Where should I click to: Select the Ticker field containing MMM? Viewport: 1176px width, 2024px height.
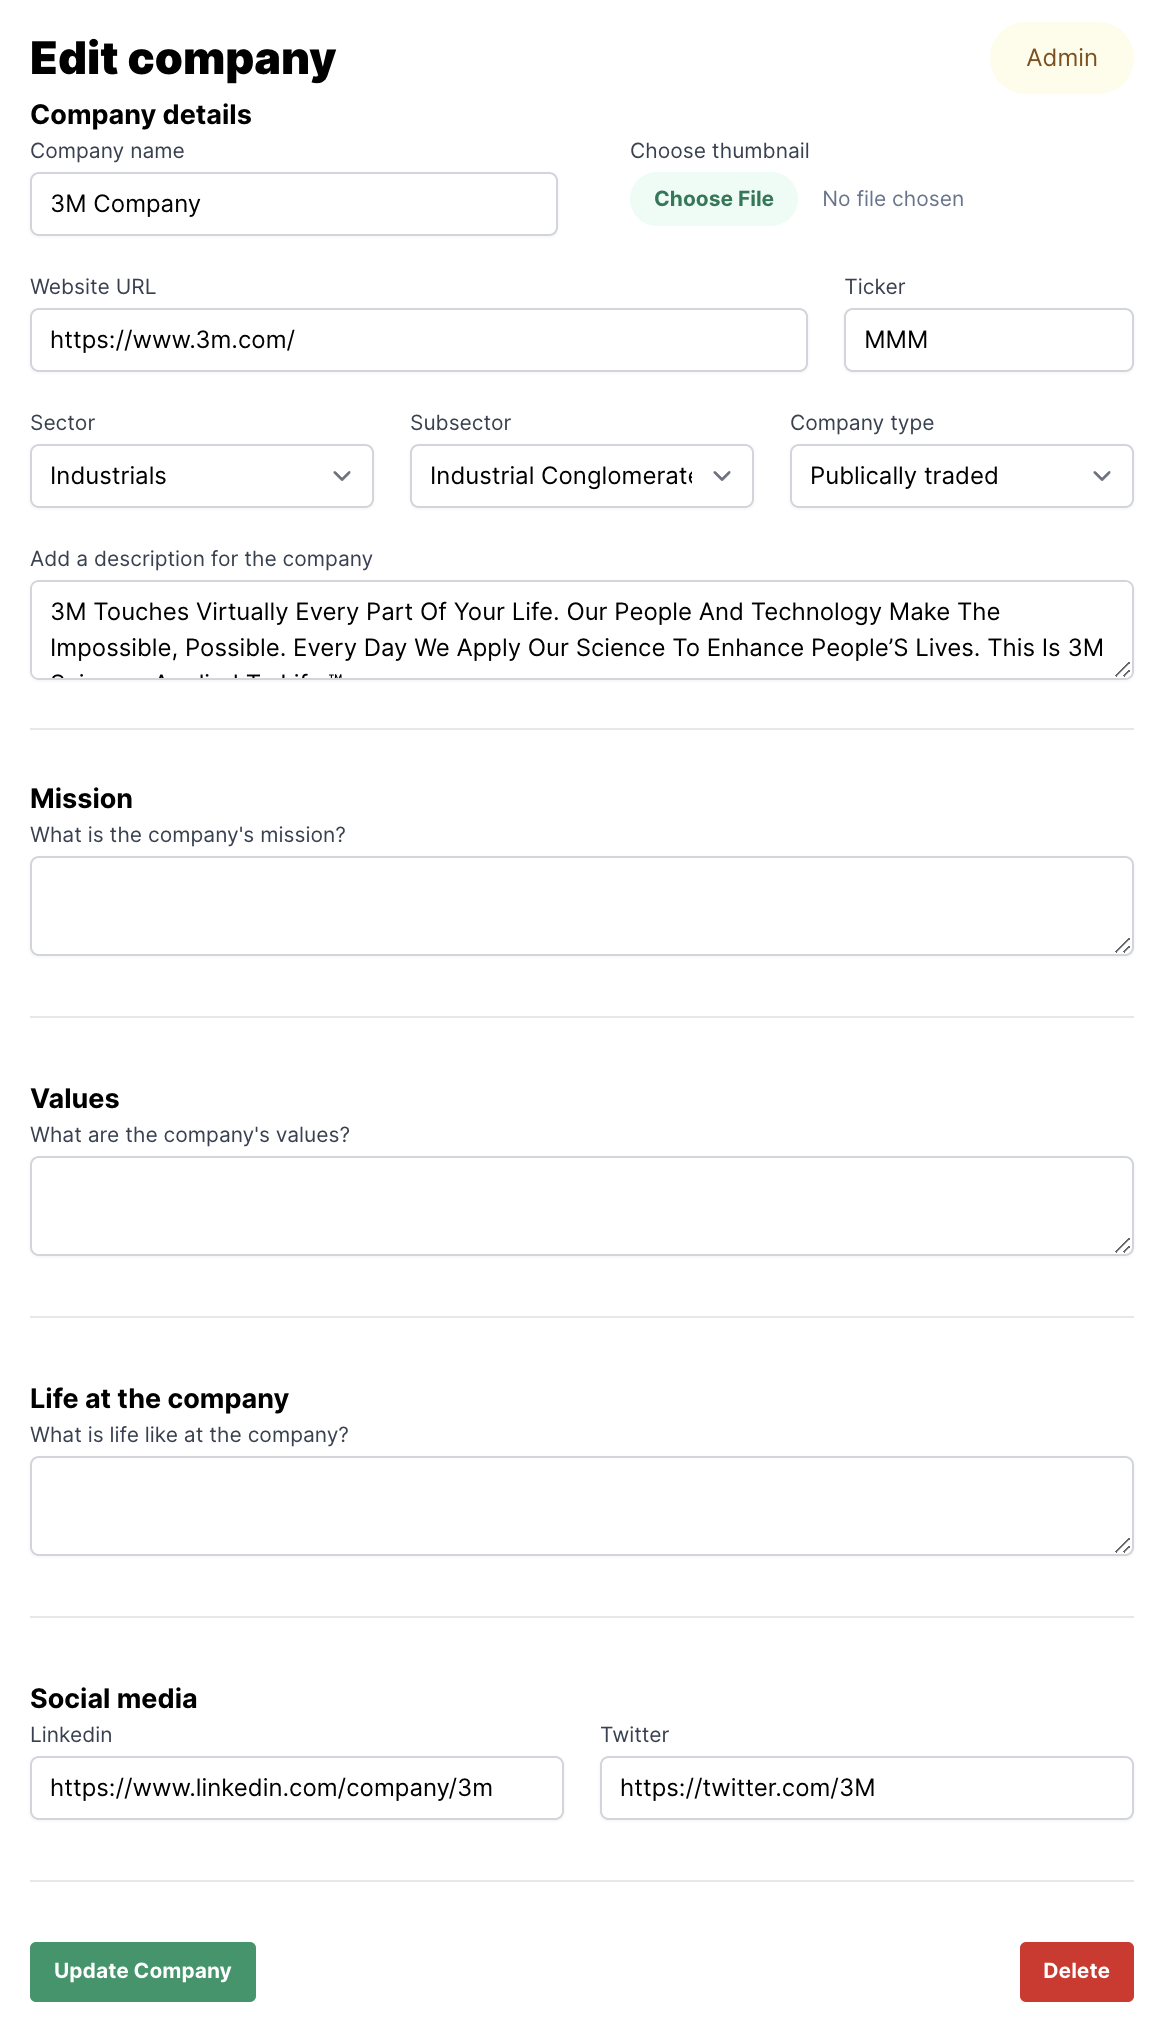coord(988,340)
